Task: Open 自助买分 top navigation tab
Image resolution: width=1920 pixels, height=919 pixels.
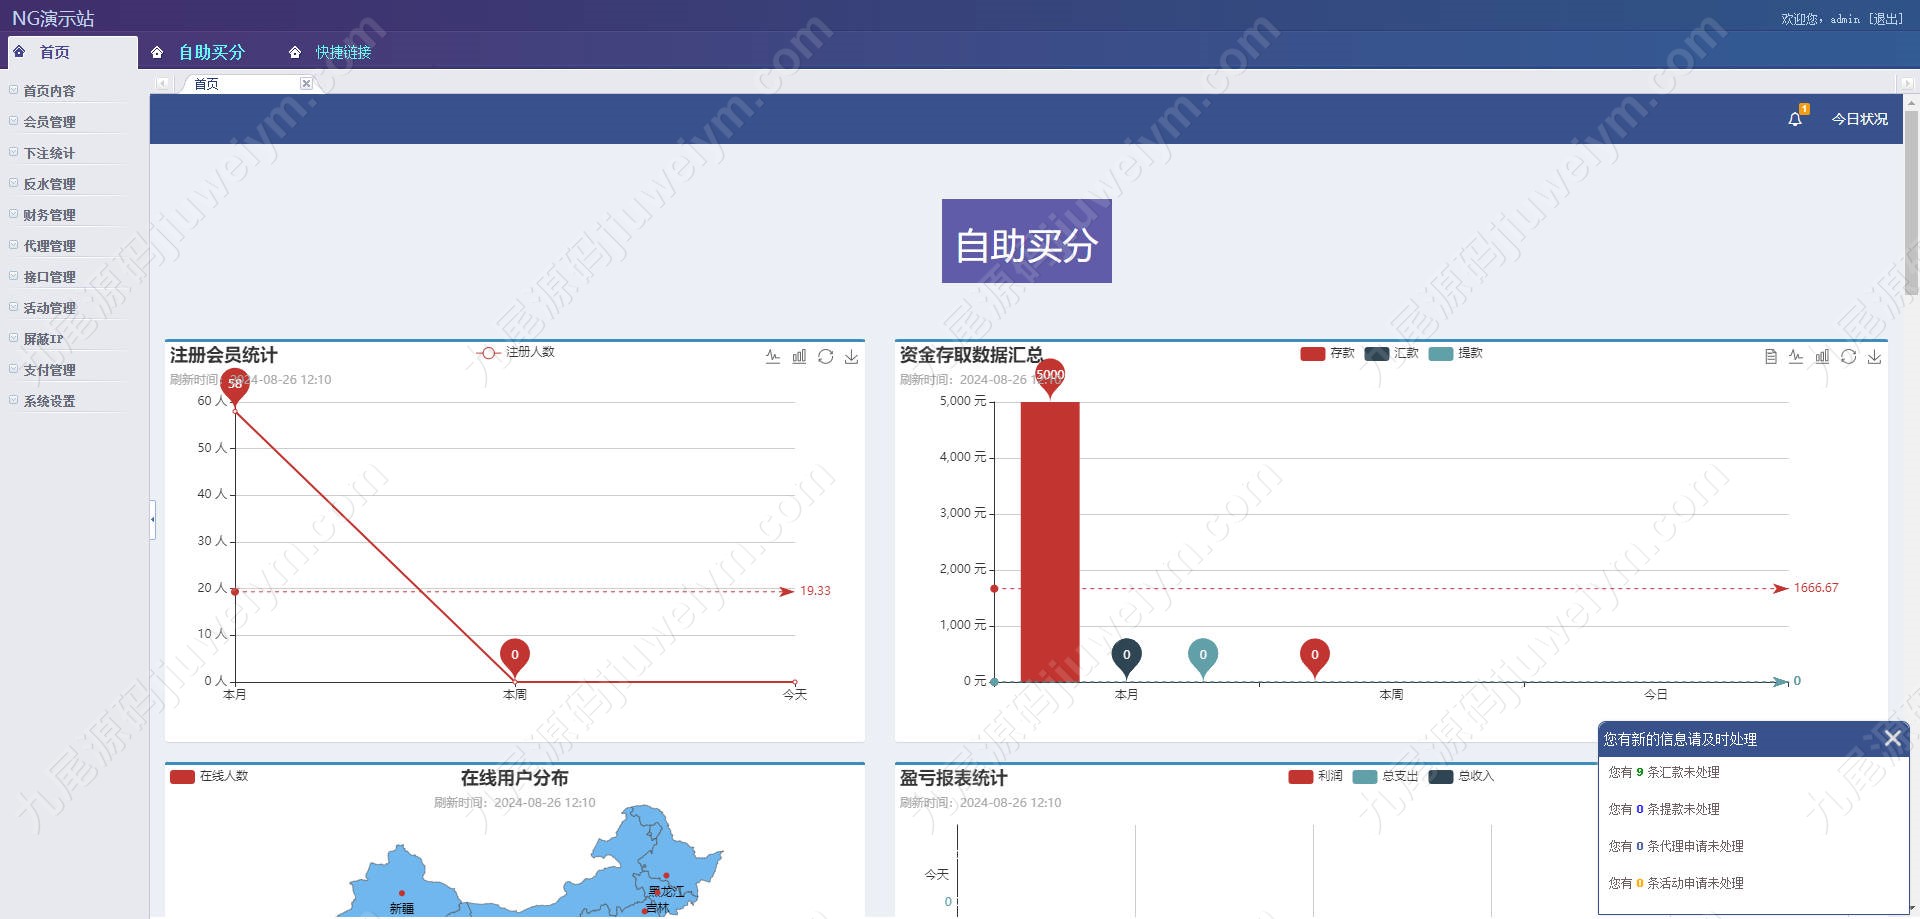Action: pyautogui.click(x=211, y=52)
